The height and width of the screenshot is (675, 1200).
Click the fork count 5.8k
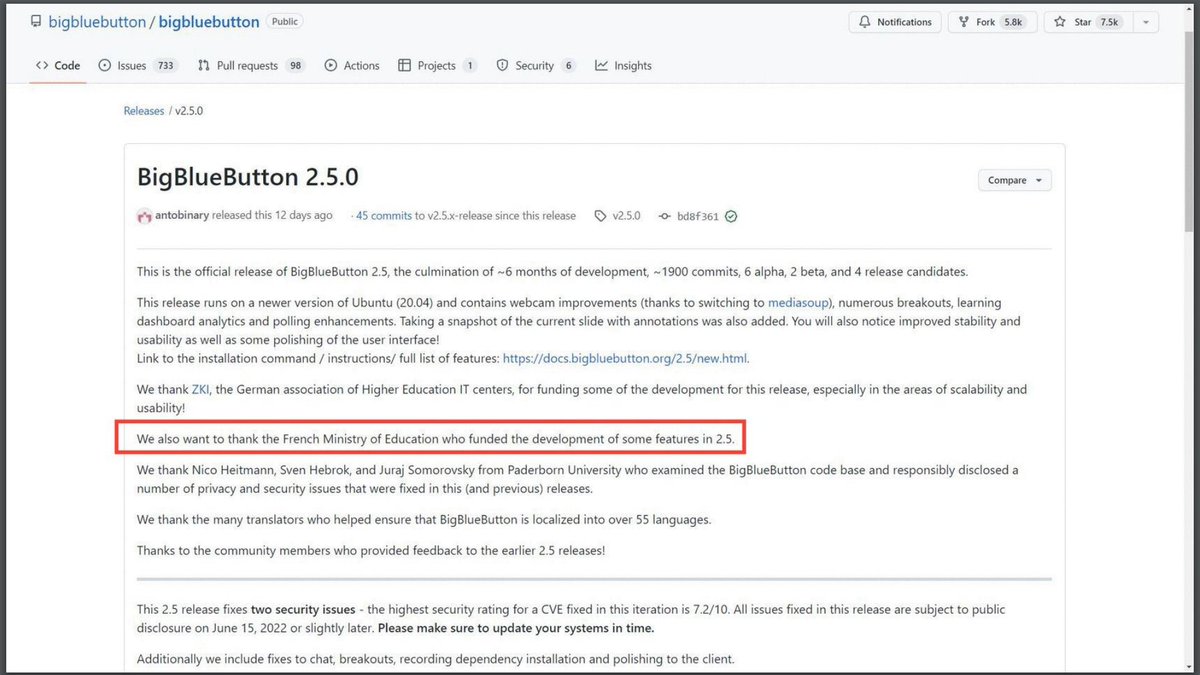pos(1013,22)
